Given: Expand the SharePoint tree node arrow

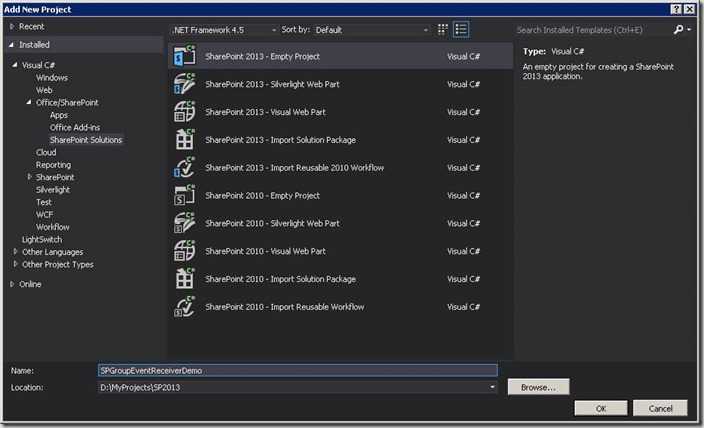Looking at the screenshot, I should click(29, 177).
